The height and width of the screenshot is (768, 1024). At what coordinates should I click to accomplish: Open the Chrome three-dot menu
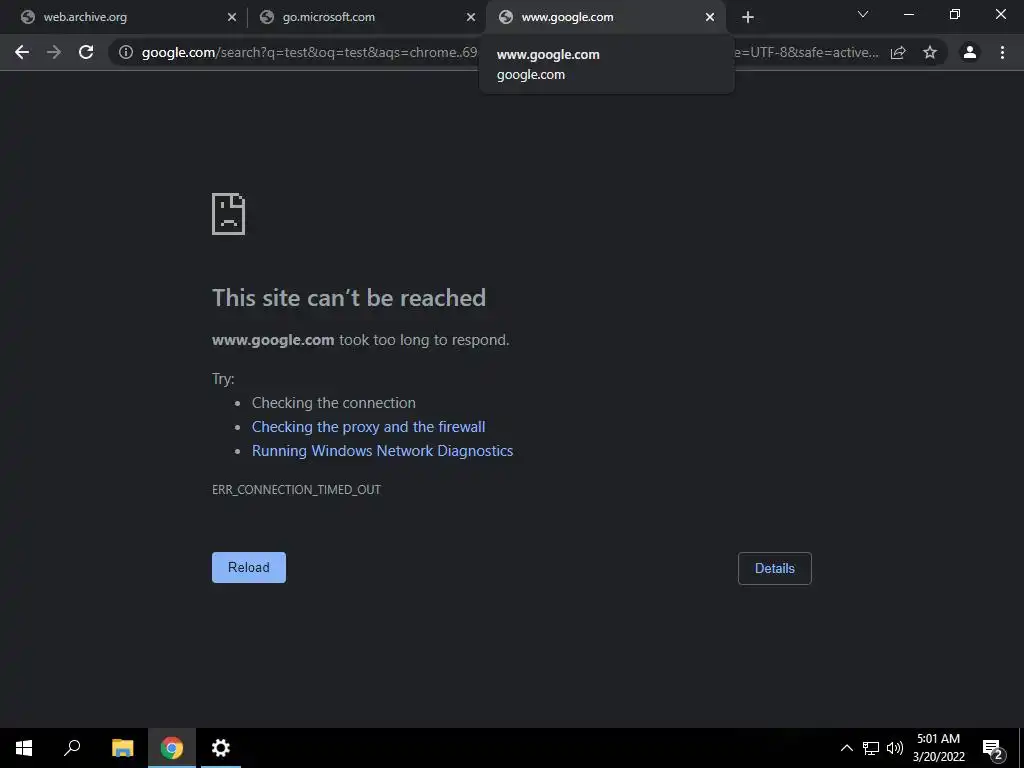point(1002,52)
